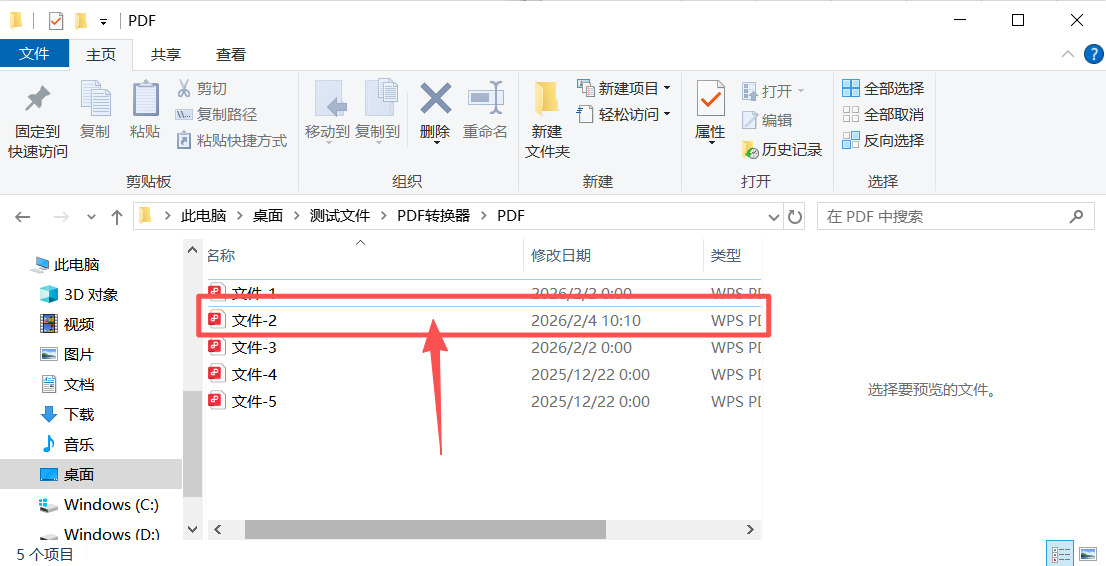Viewport: 1106px width, 566px height.
Task: Open the quick access toolbar customize arrow
Action: [x=104, y=22]
